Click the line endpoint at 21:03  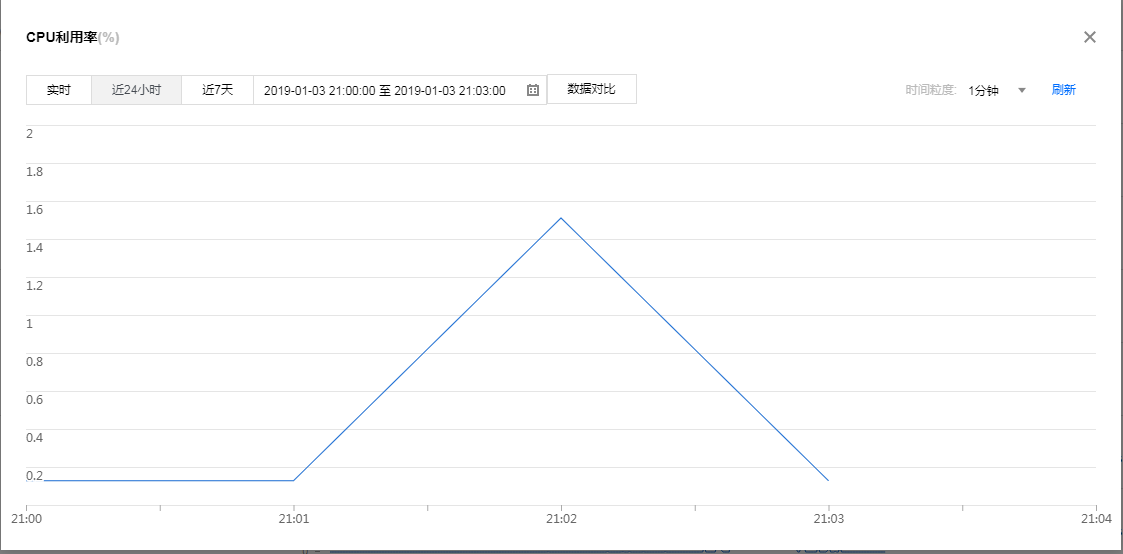point(828,480)
